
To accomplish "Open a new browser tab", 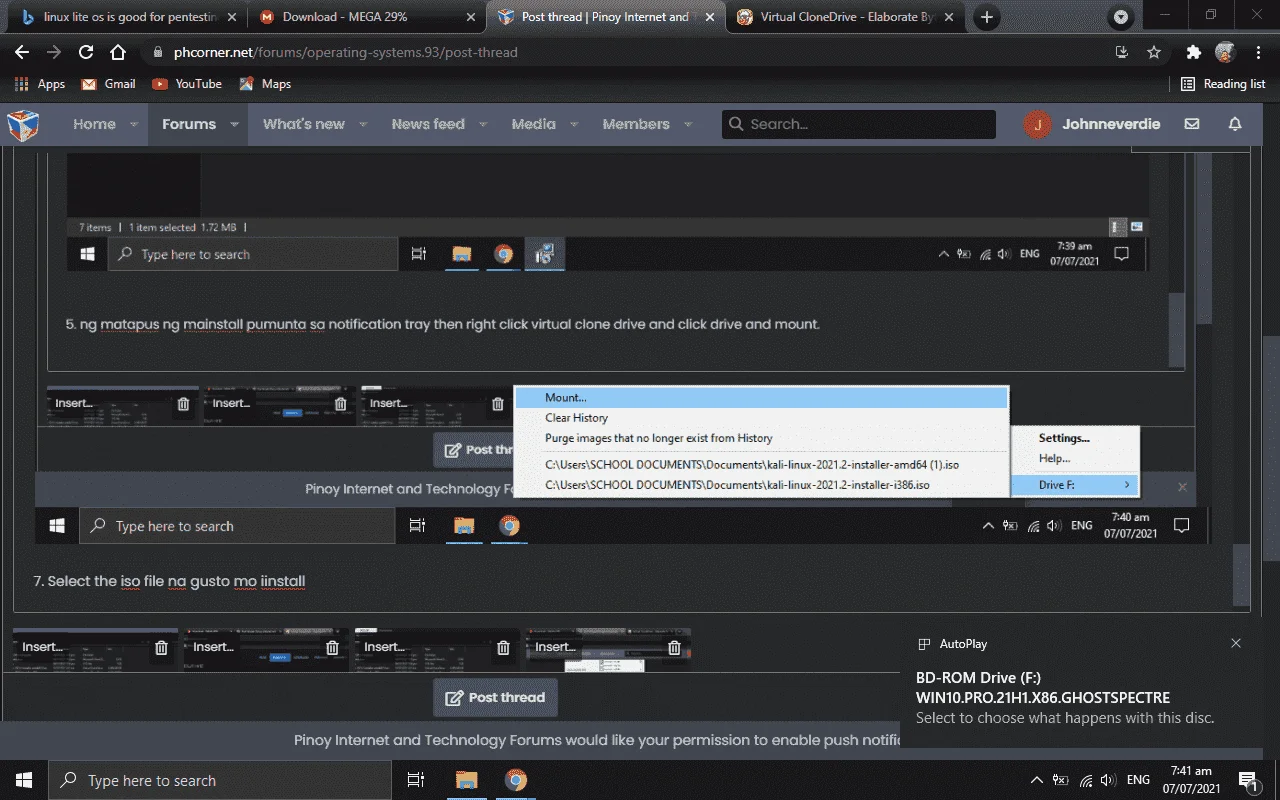I will [987, 17].
